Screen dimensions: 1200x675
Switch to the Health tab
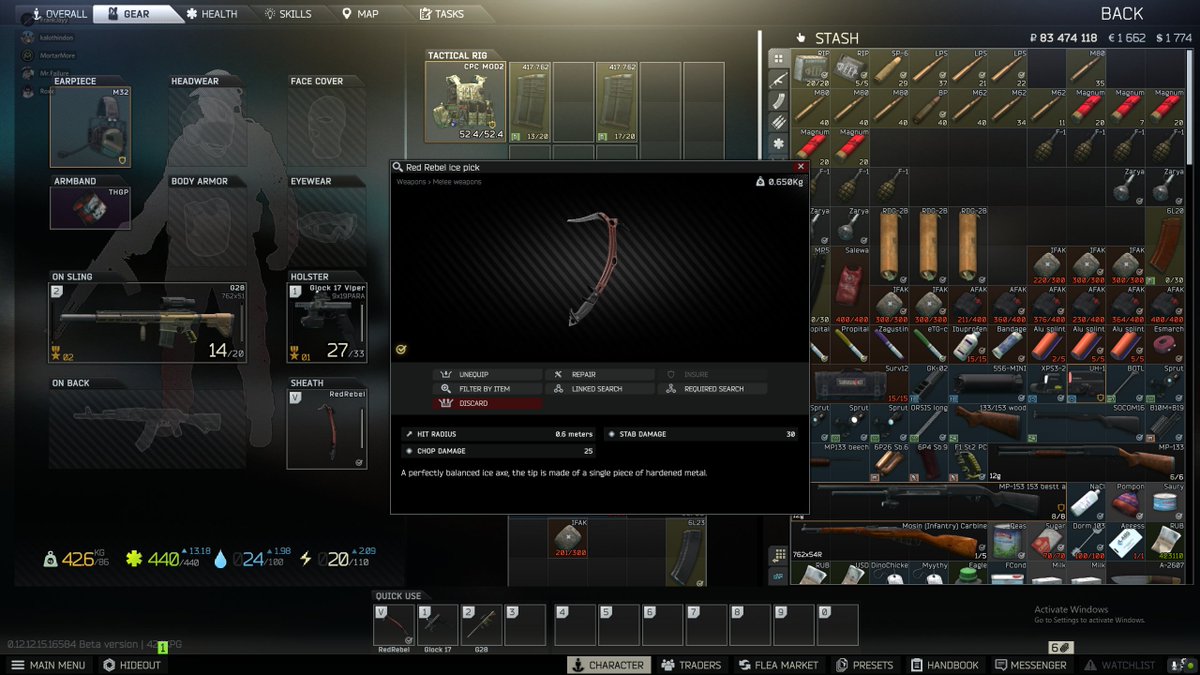pos(212,14)
